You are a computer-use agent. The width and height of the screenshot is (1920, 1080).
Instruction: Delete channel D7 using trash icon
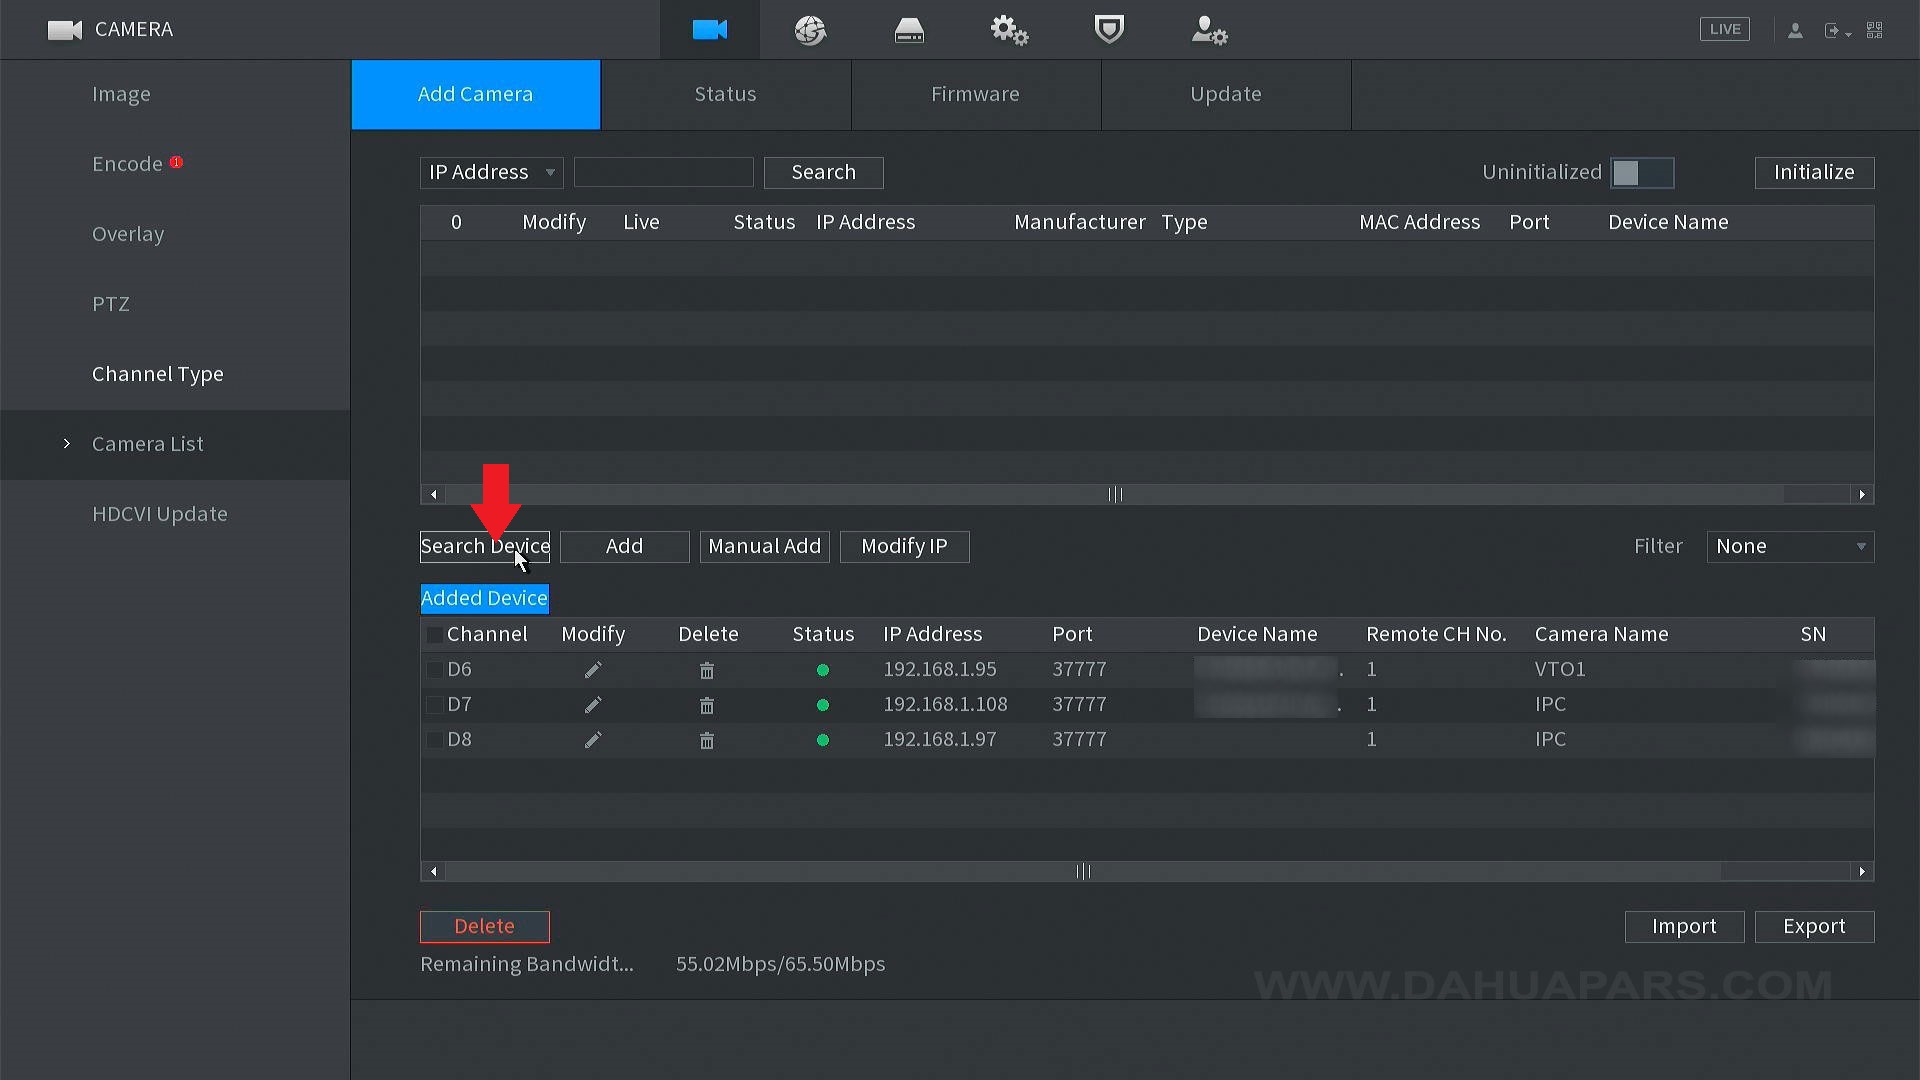coord(707,705)
